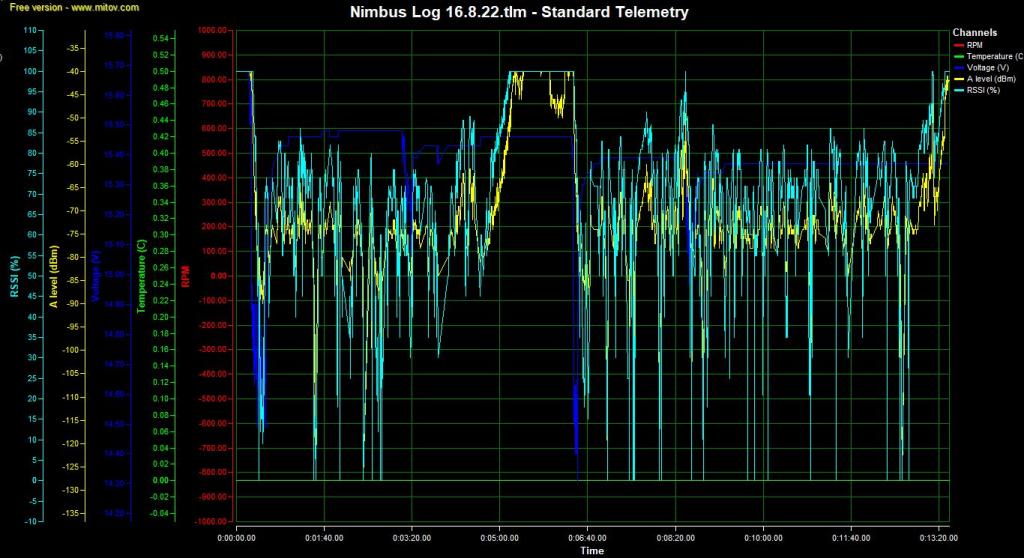Click the Nimbus Log chart title
Image resolution: width=1024 pixels, height=558 pixels.
point(520,13)
